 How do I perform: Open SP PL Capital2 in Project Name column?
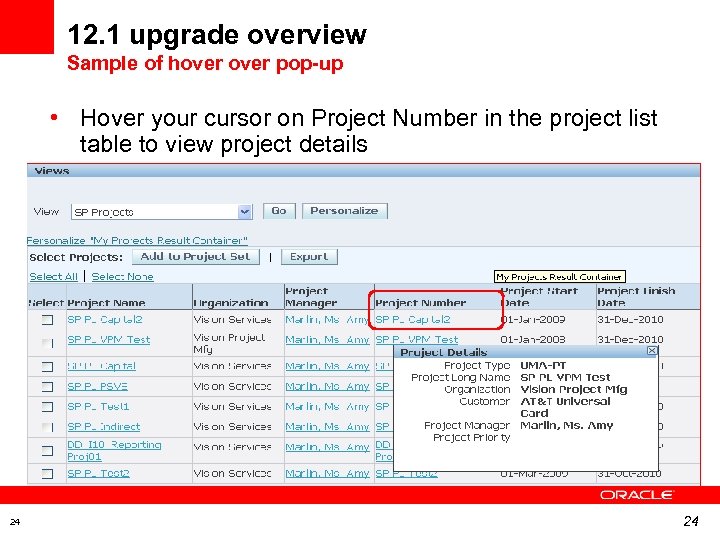(x=105, y=320)
